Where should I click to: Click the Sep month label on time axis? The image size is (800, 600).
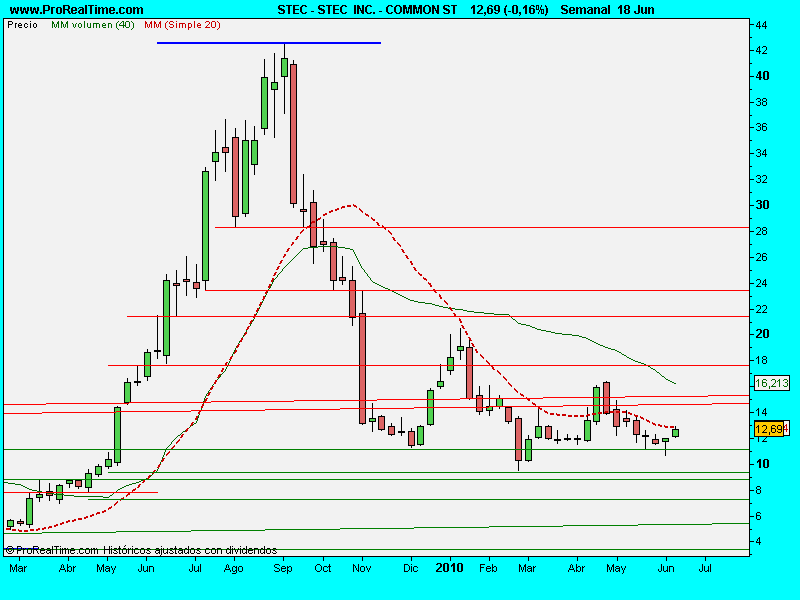(x=283, y=568)
